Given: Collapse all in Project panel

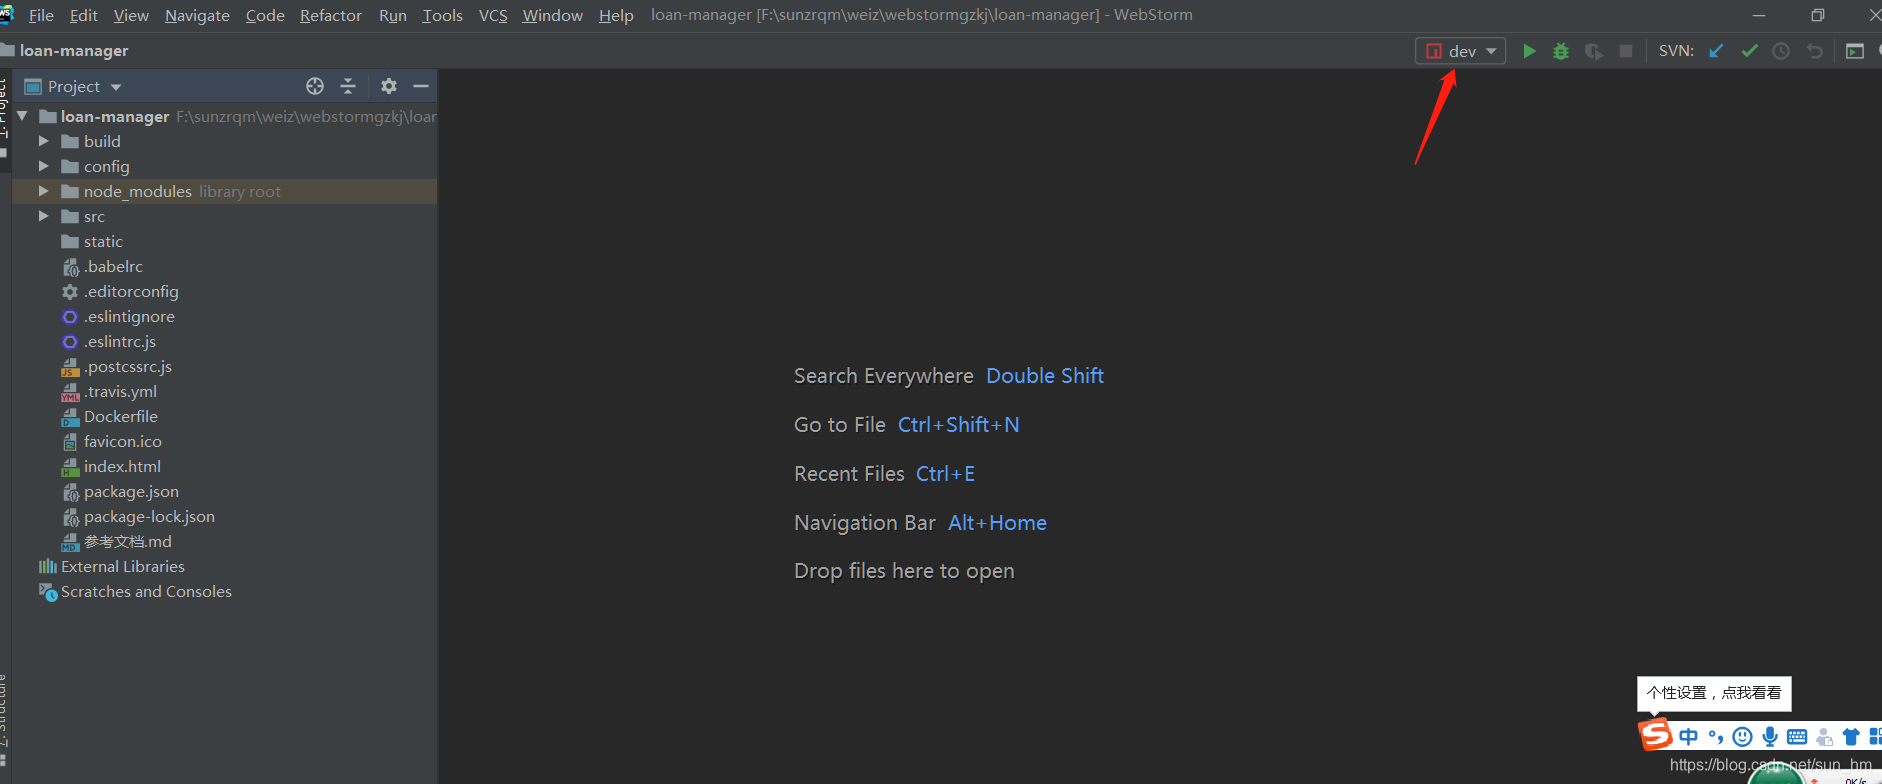Looking at the screenshot, I should (x=348, y=86).
